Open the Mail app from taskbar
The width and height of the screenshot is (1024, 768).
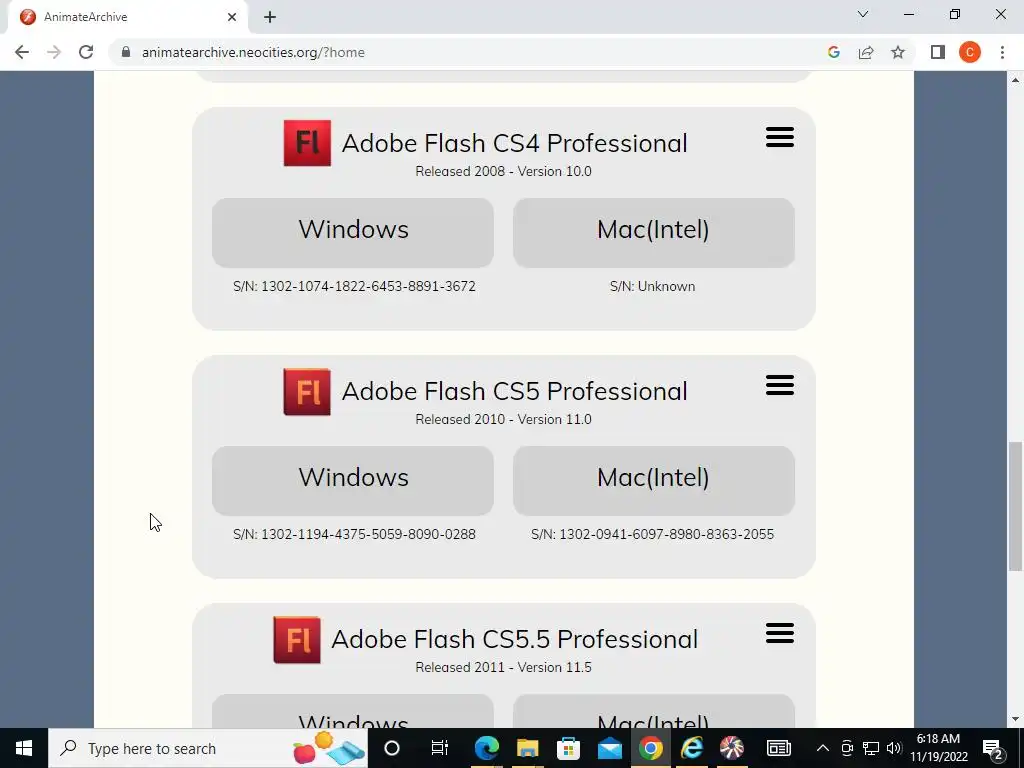pyautogui.click(x=609, y=748)
